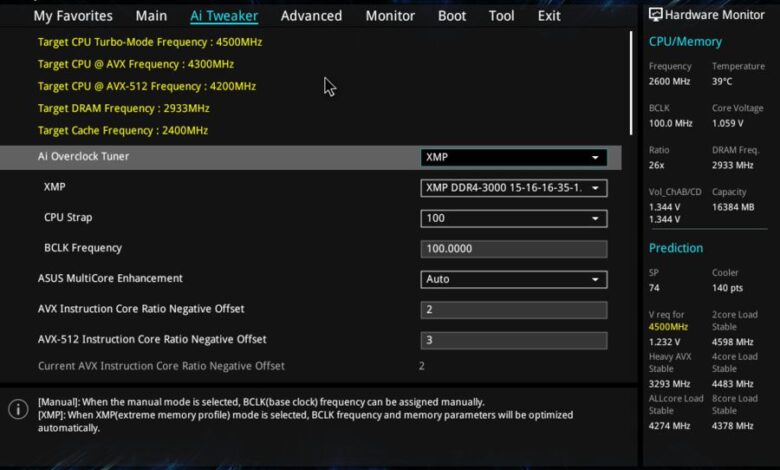Image resolution: width=780 pixels, height=470 pixels.
Task: Click Current AVX Instruction Core Ratio Negative Offset label
Action: pyautogui.click(x=161, y=366)
